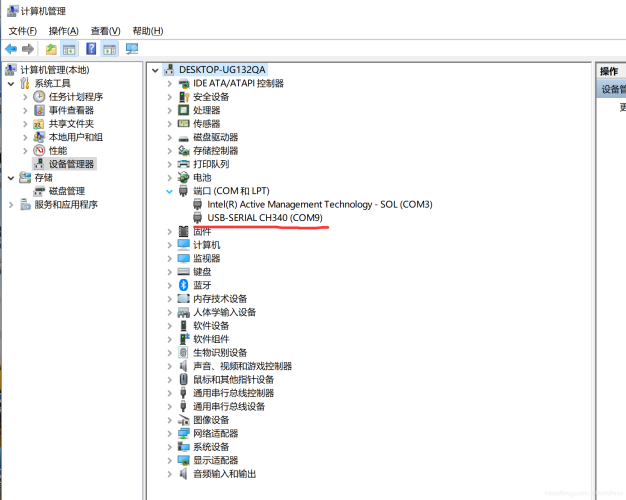Image resolution: width=626 pixels, height=500 pixels.
Task: Expand the 磁盘驱动器 node
Action: pos(169,137)
